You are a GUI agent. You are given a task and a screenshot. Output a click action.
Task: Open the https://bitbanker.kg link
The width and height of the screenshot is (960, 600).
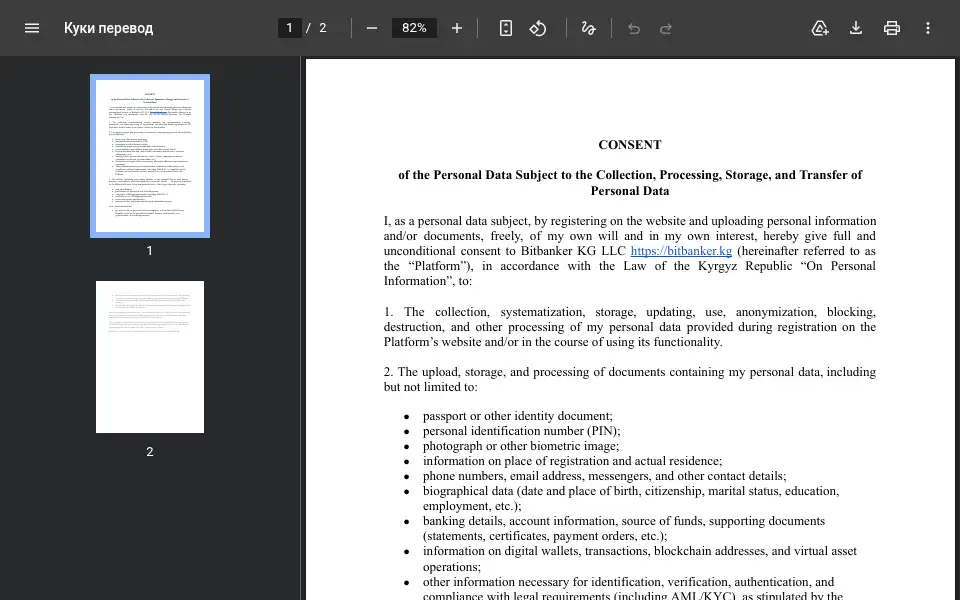(681, 251)
